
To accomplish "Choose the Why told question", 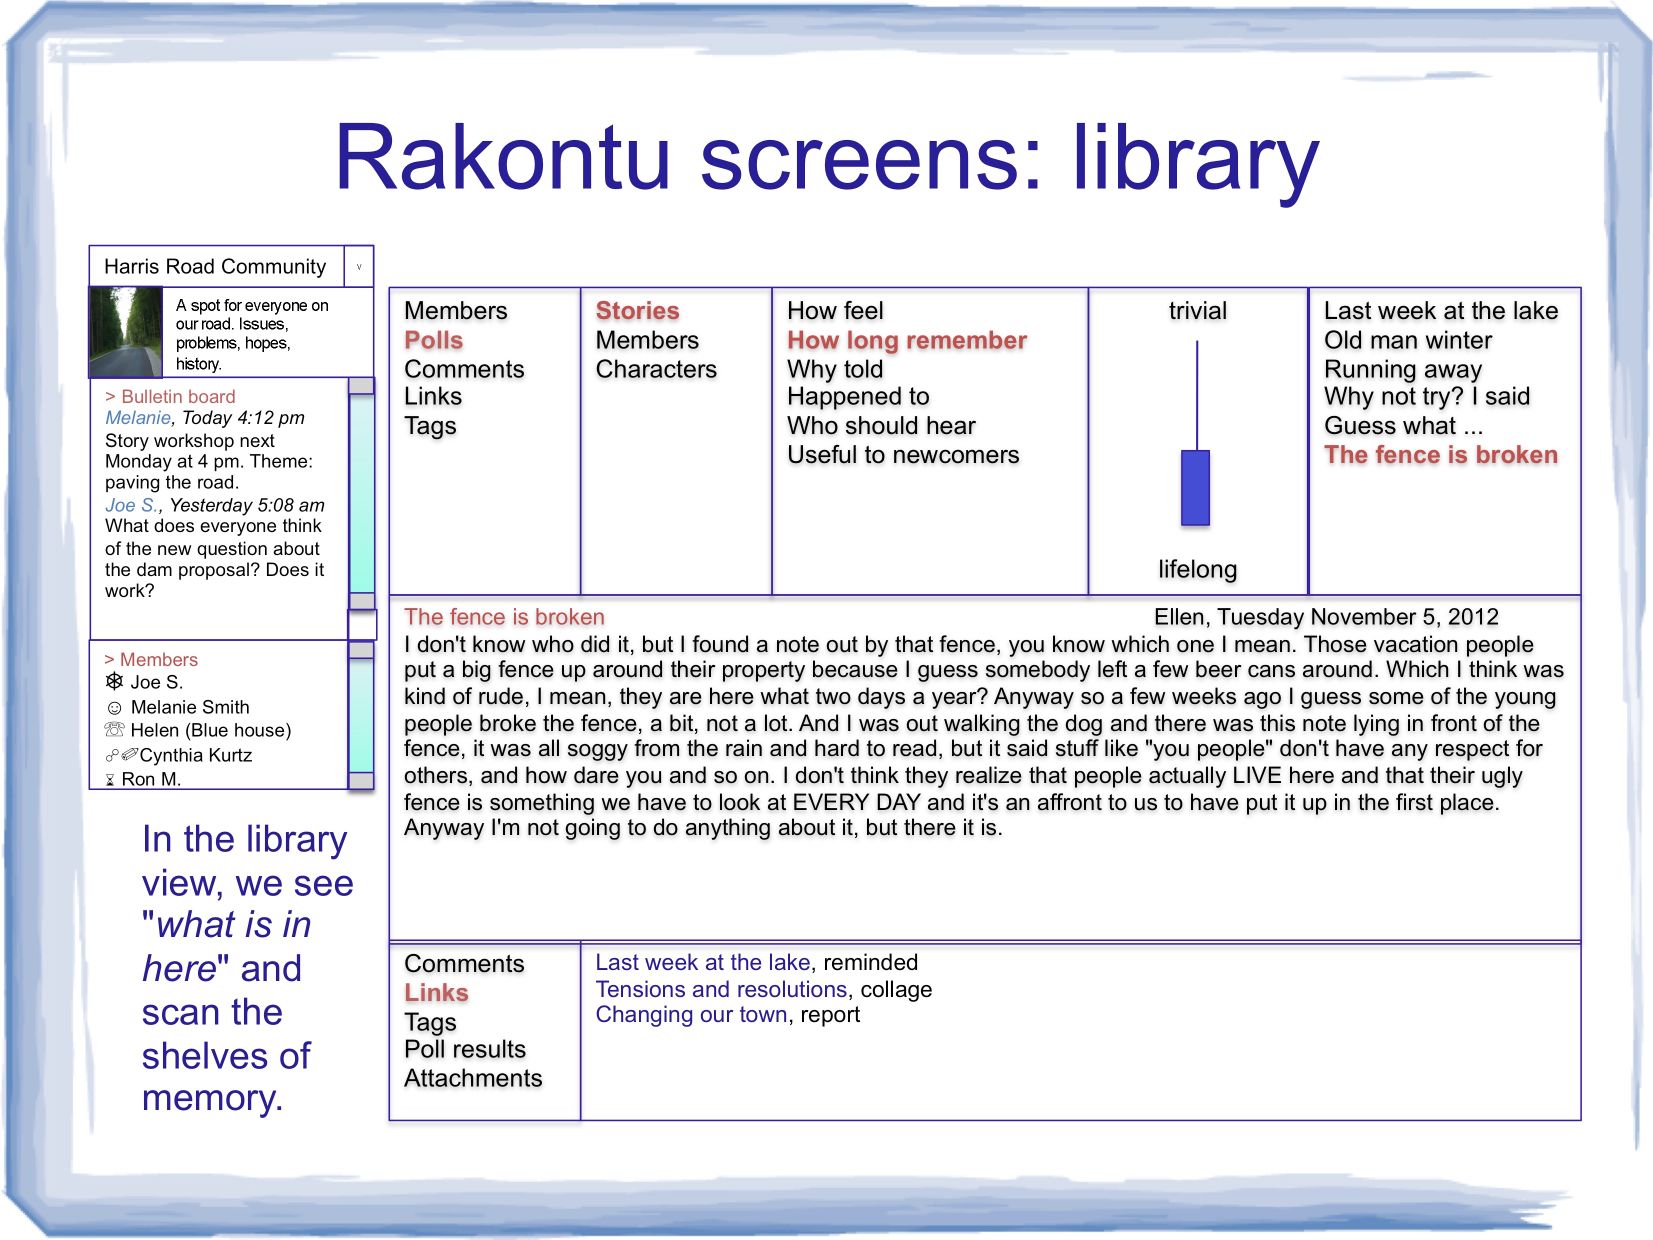I will [x=835, y=369].
